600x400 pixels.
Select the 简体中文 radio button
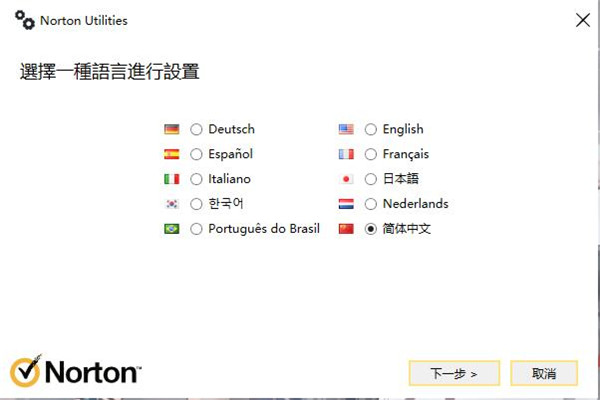coord(370,229)
